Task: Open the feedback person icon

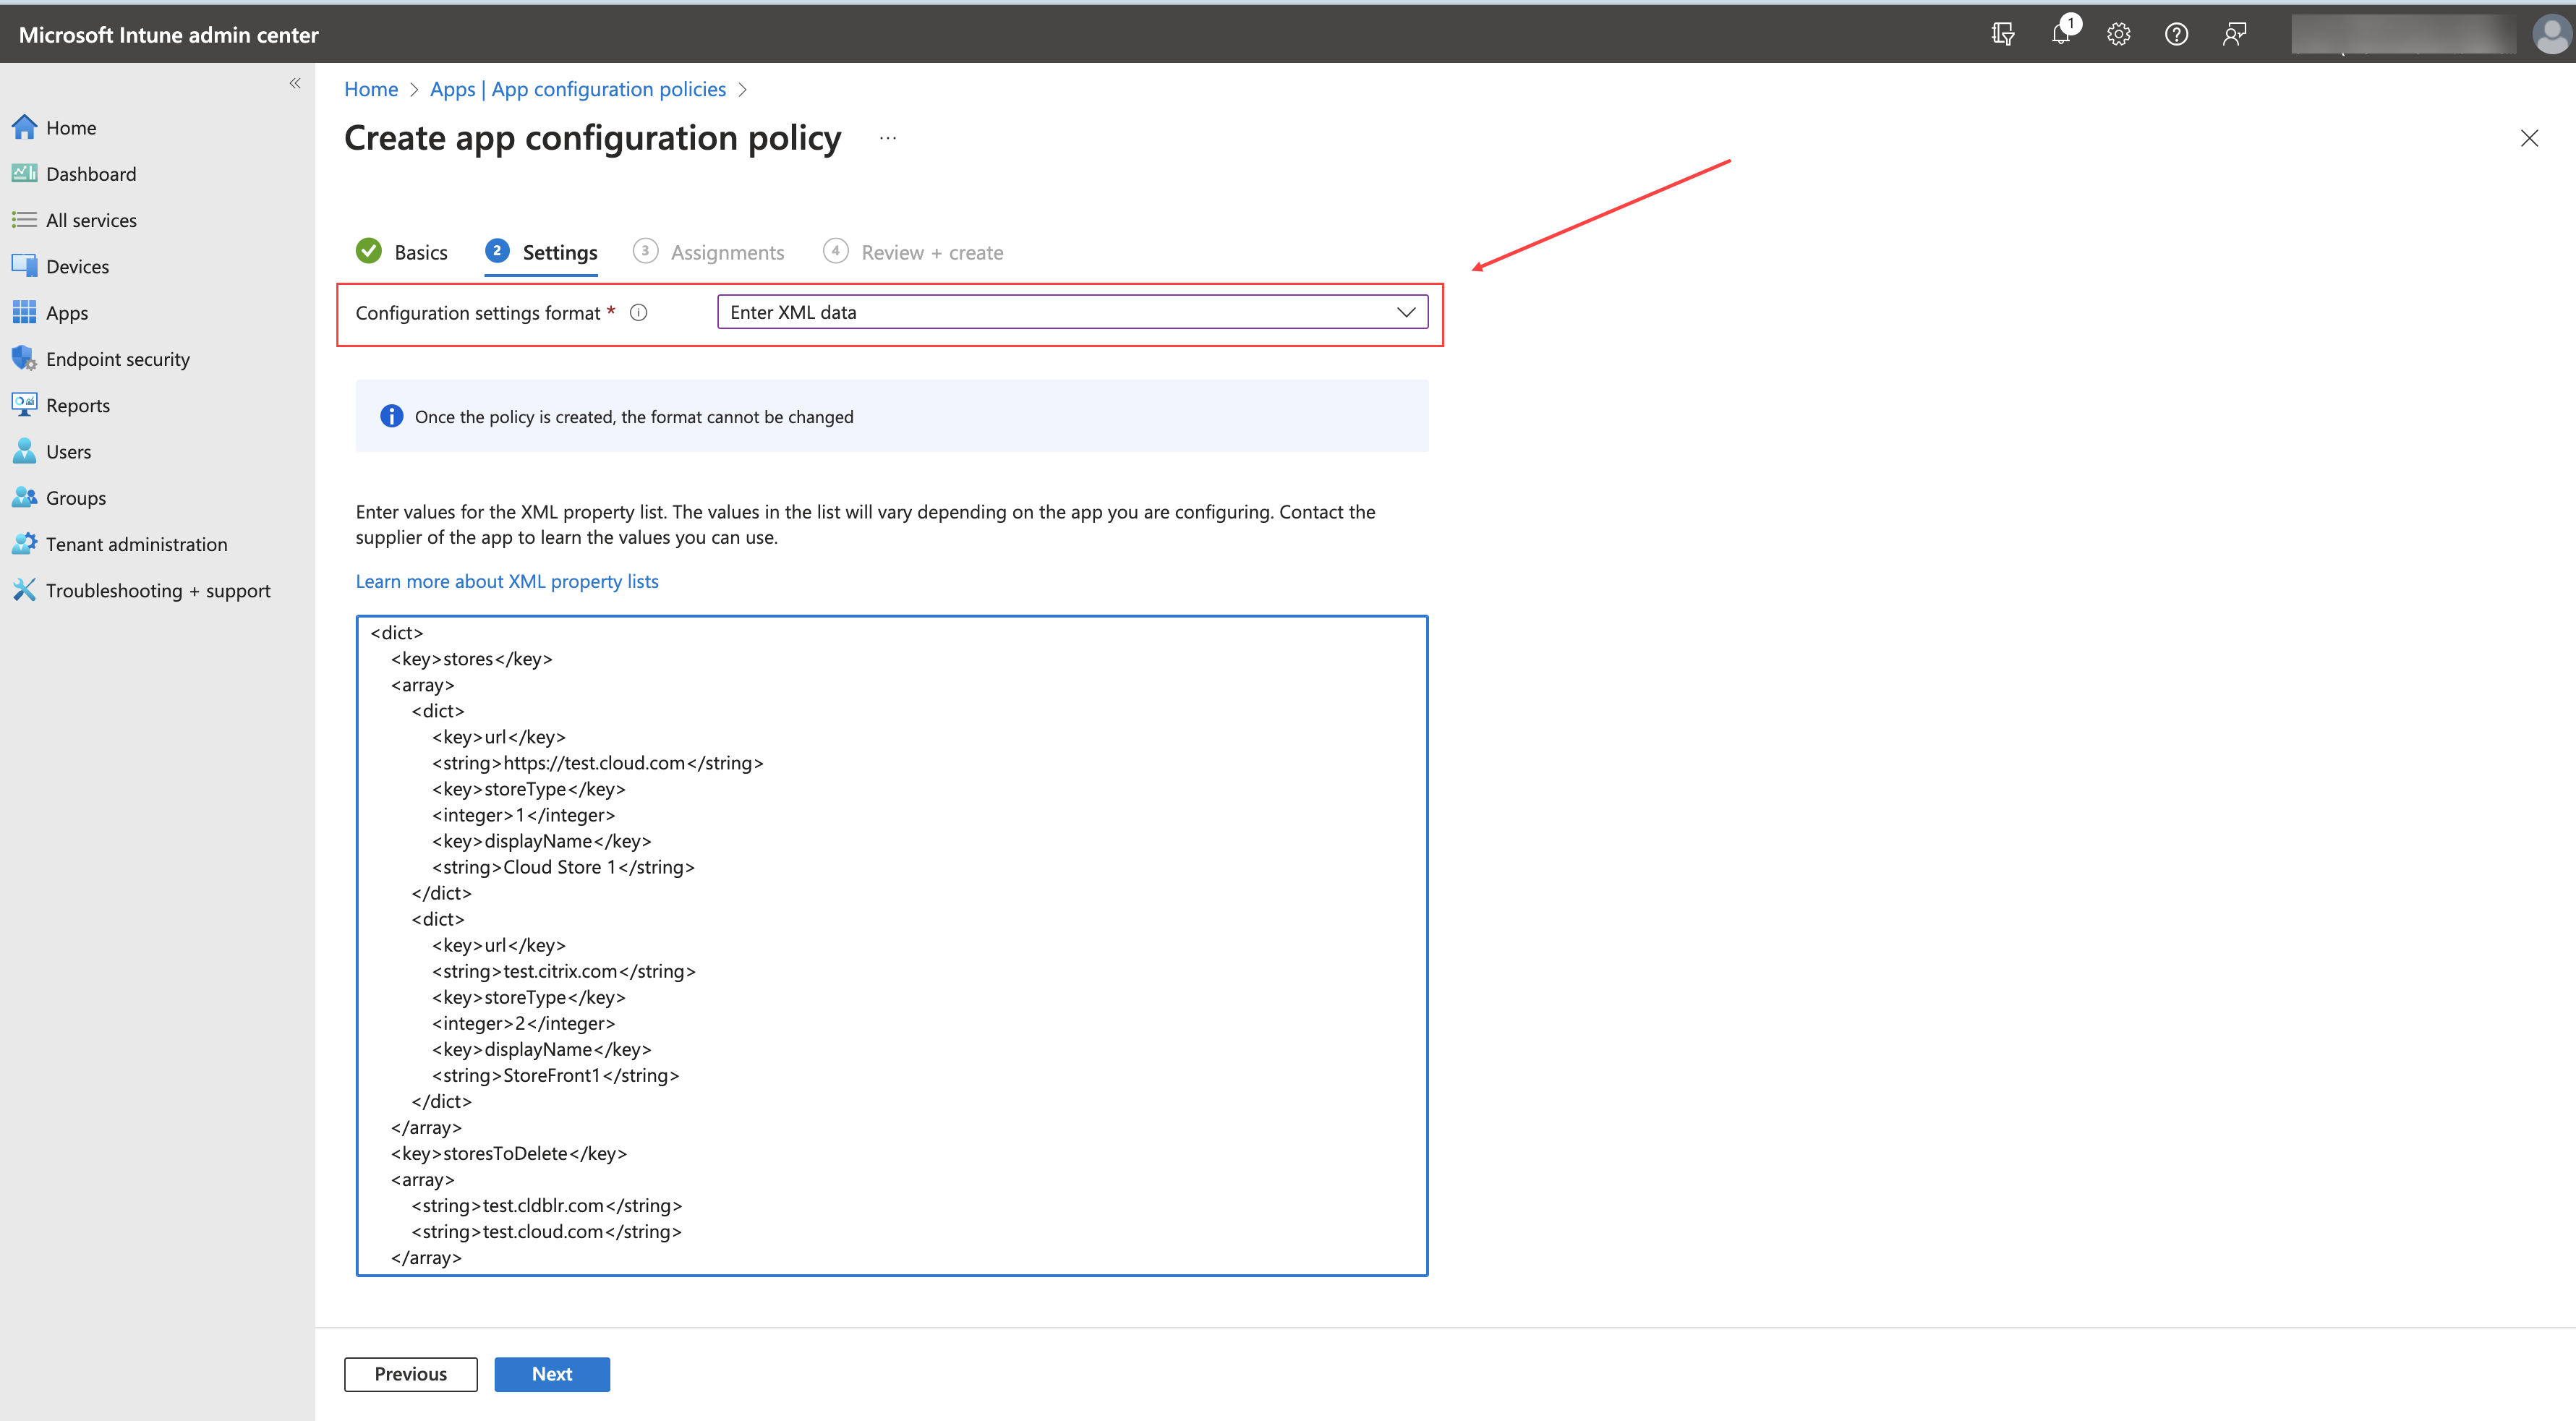Action: 2234,34
